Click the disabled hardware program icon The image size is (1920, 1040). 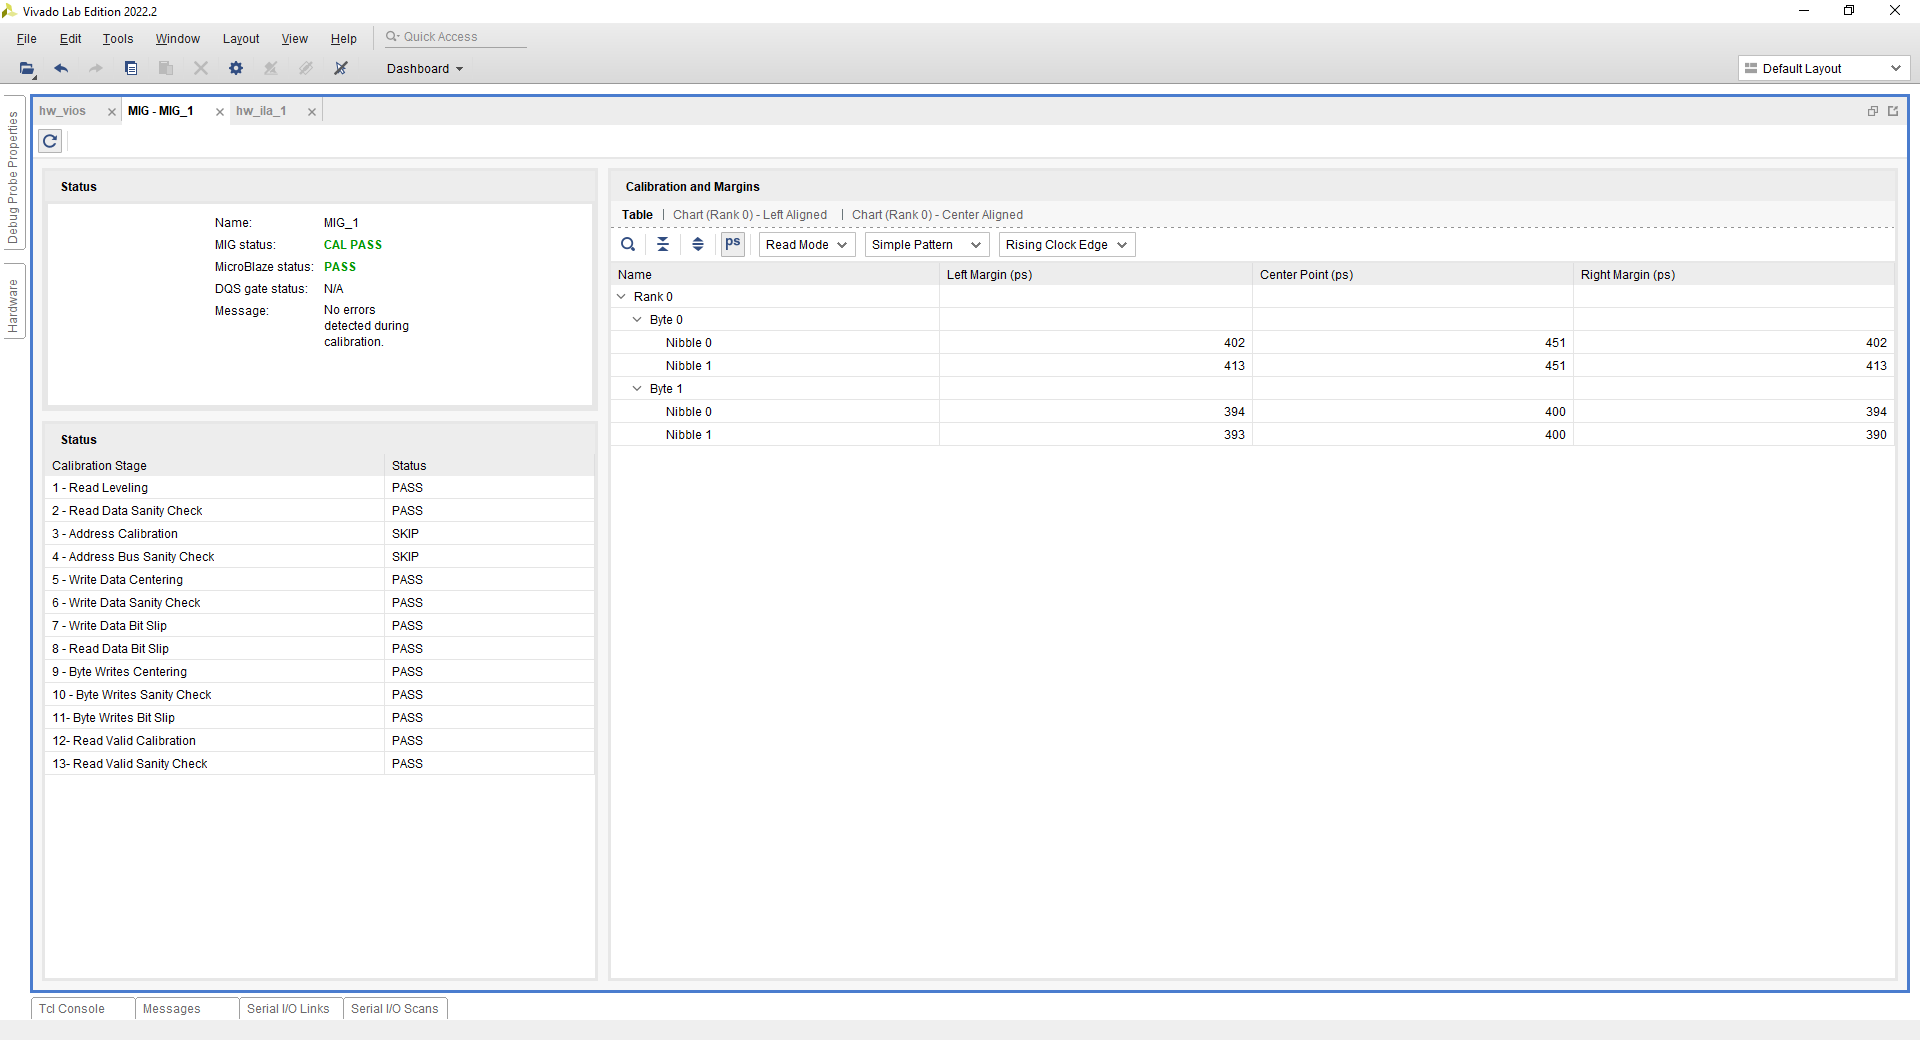pyautogui.click(x=271, y=69)
